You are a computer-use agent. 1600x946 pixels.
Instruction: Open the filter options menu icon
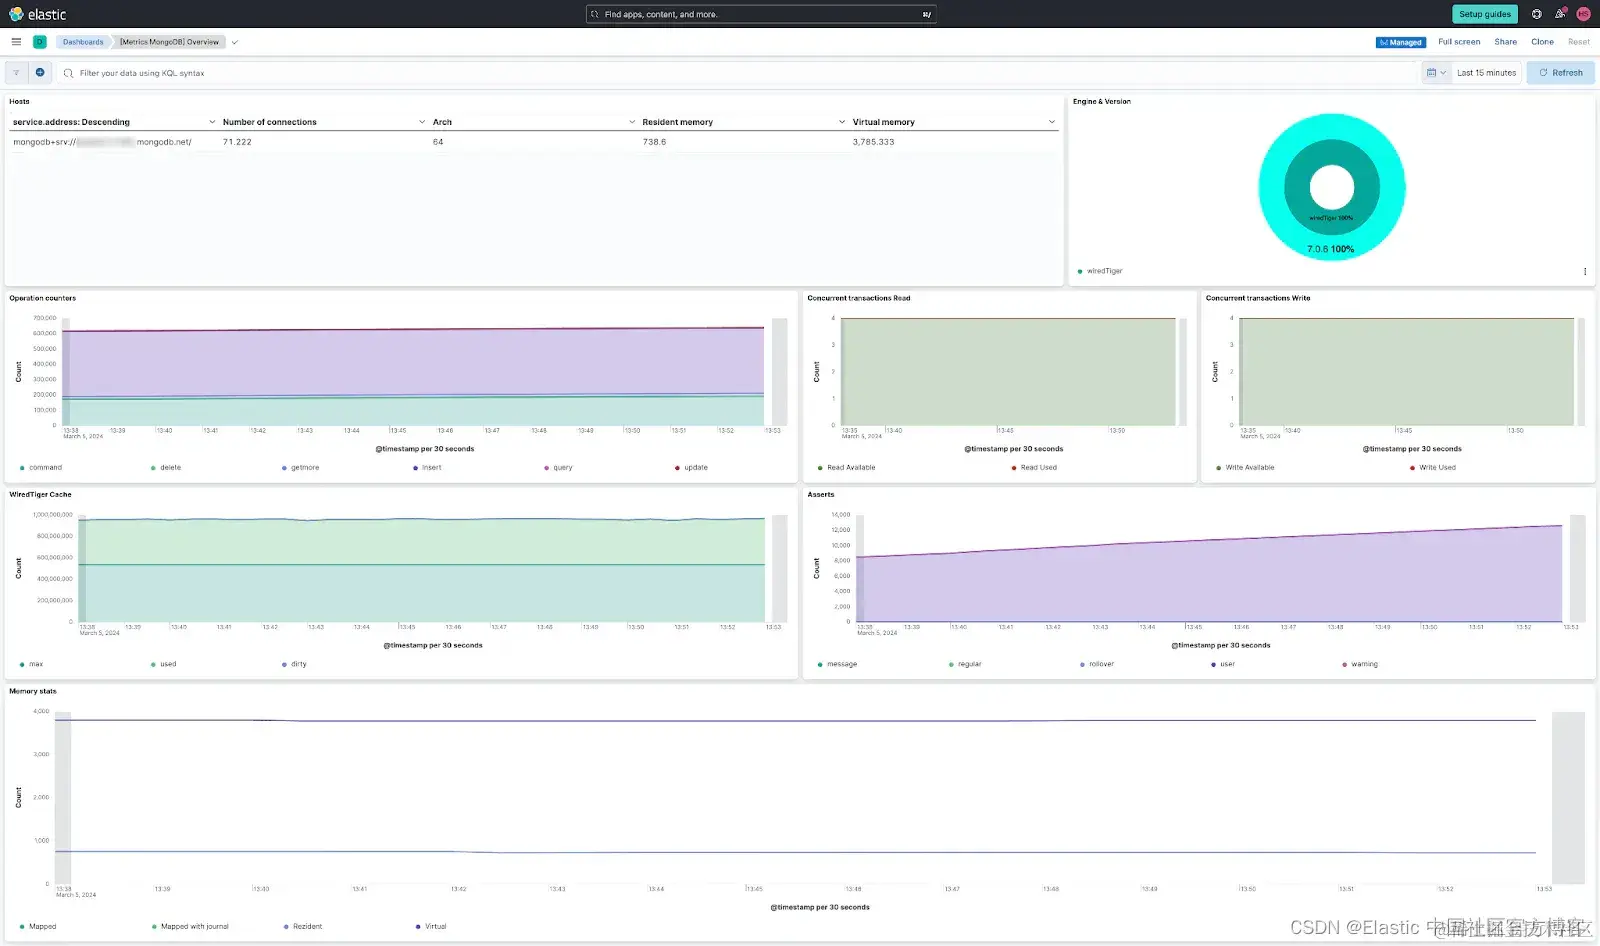(x=16, y=73)
